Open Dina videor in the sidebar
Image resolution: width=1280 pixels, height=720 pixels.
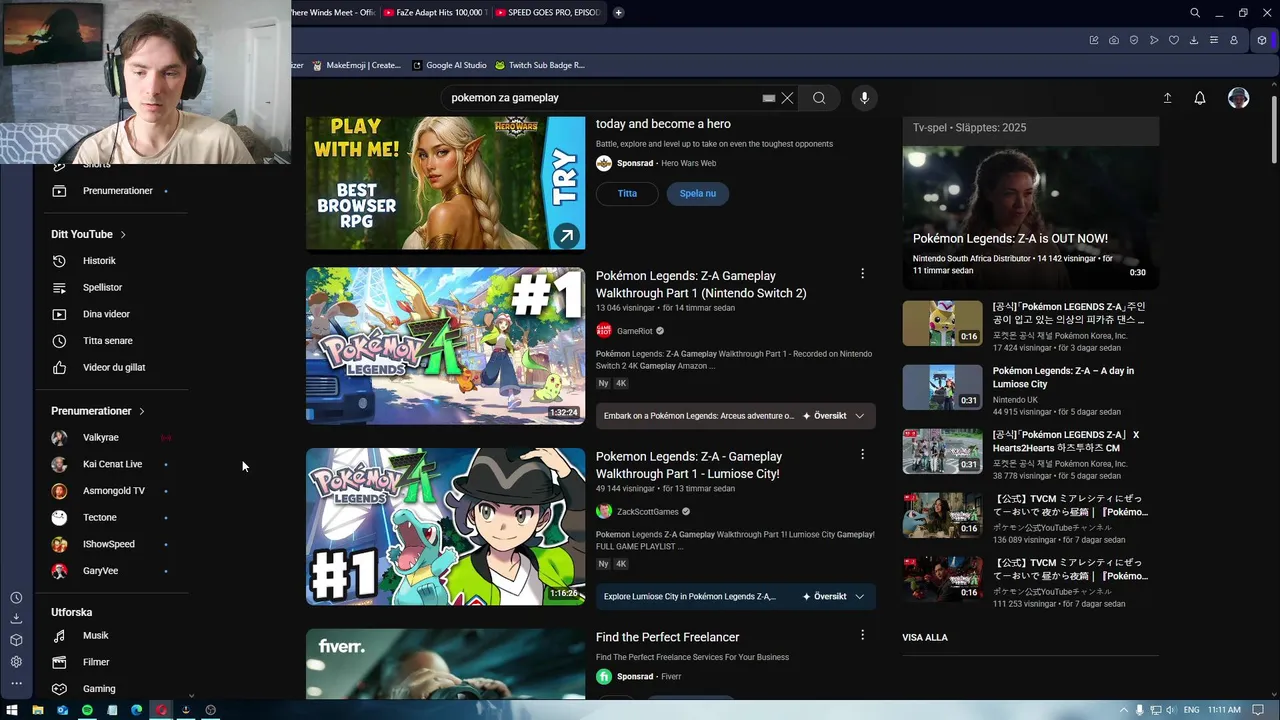112,314
